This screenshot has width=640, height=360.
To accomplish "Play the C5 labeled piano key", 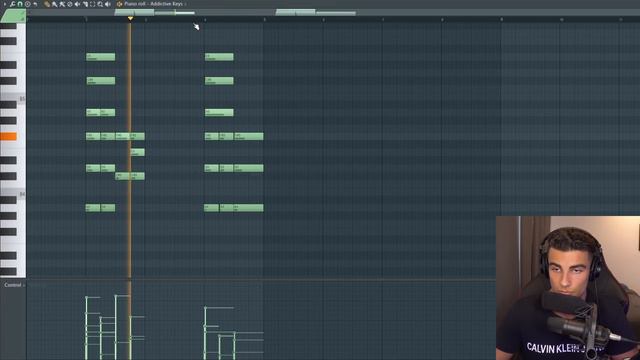I will tap(21, 99).
